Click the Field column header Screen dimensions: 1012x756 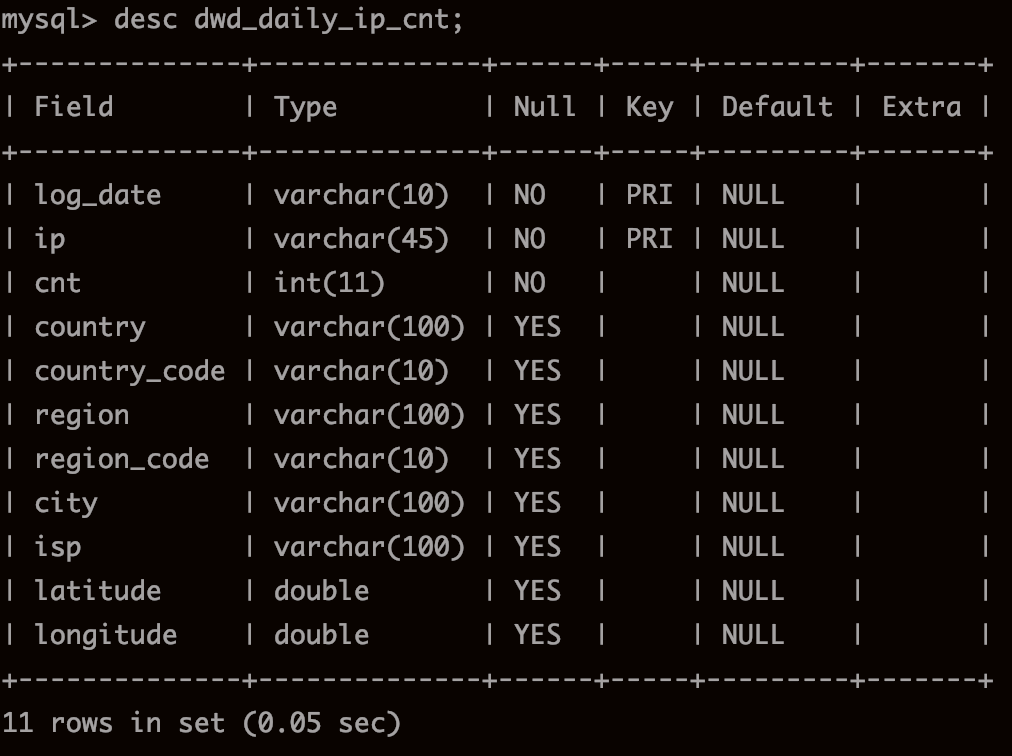tap(74, 107)
